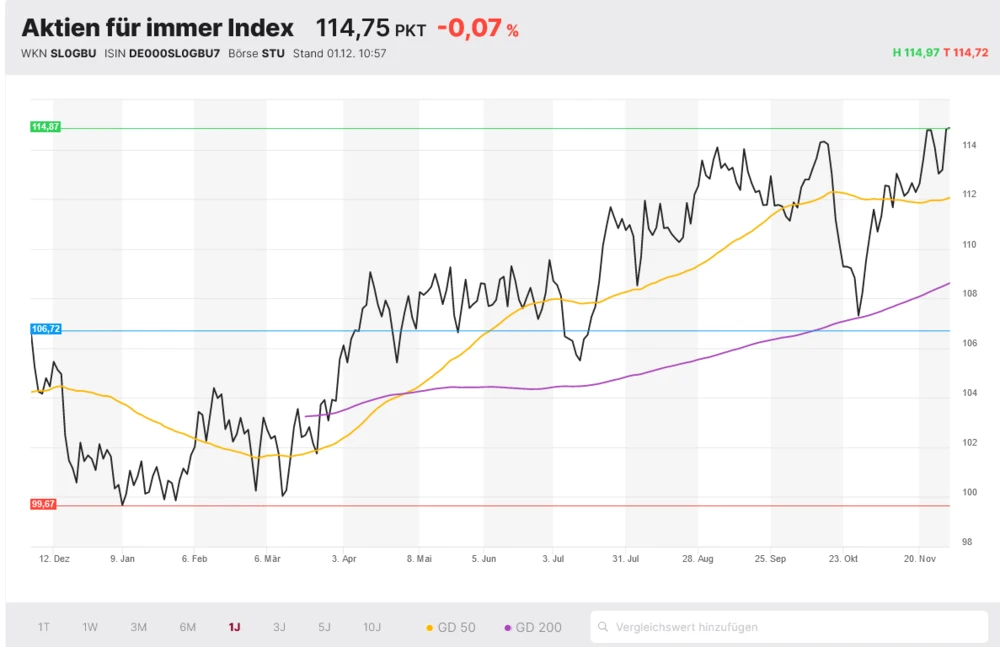Click the daily high value H 114,97
Screen dimensions: 1000x647
tap(914, 53)
